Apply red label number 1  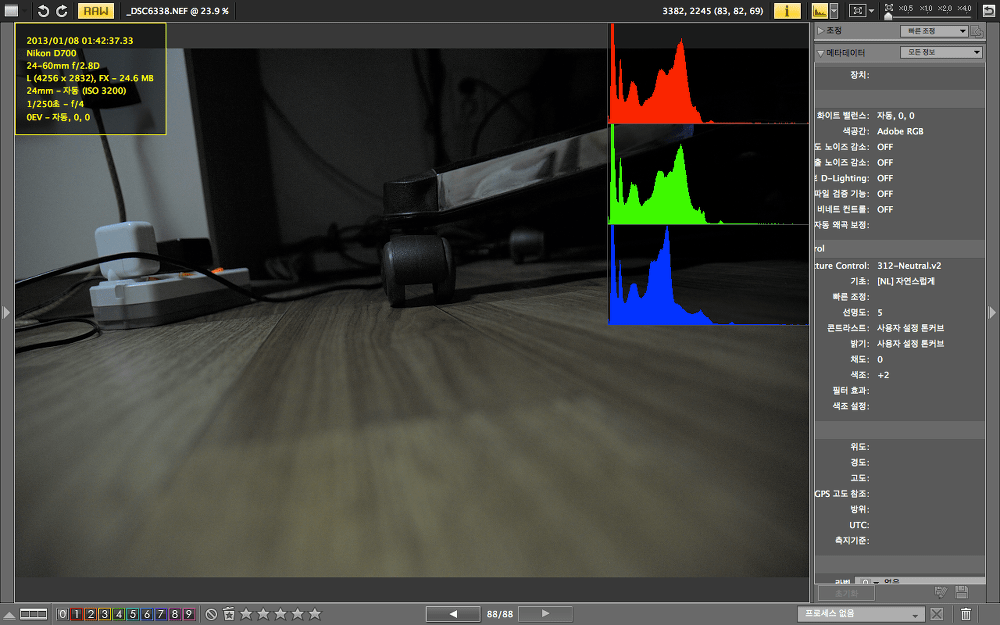76,614
